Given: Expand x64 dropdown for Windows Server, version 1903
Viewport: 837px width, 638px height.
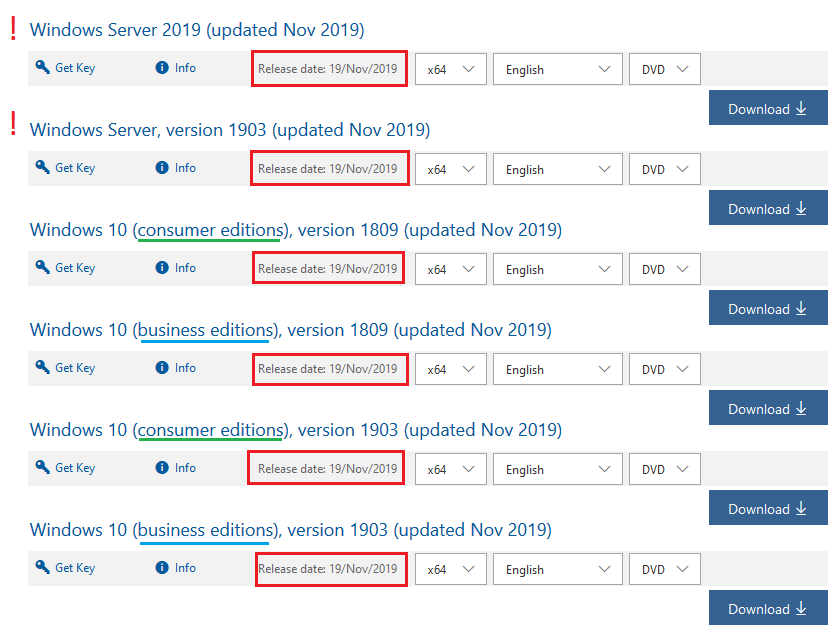Looking at the screenshot, I should (451, 169).
